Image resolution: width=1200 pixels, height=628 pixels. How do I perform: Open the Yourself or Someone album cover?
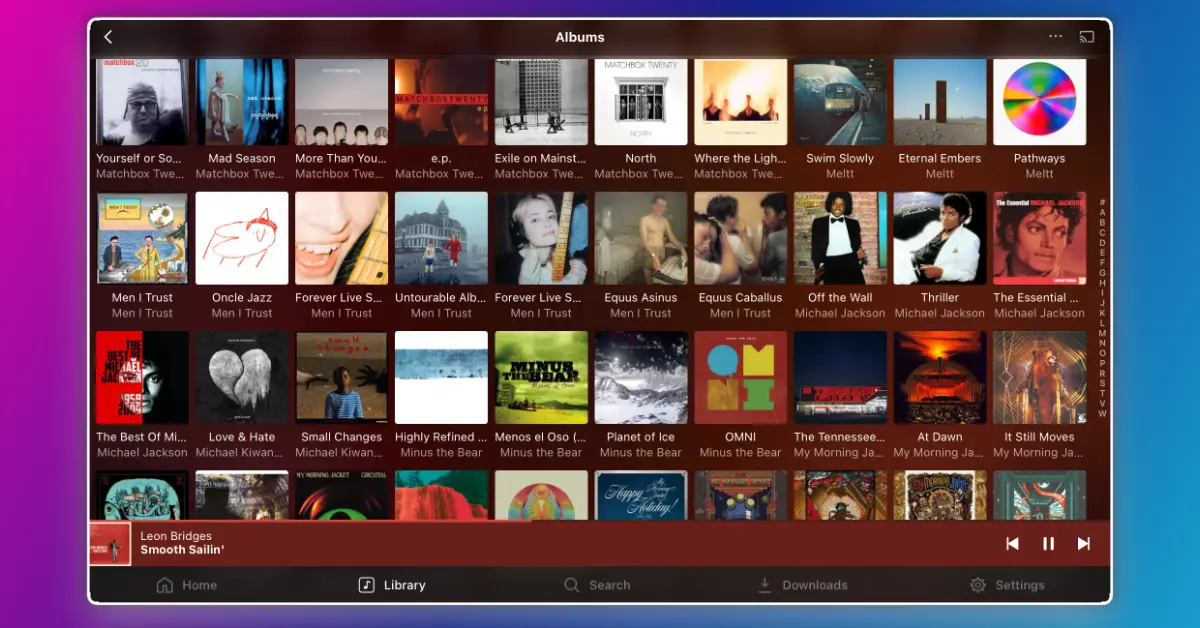(142, 102)
